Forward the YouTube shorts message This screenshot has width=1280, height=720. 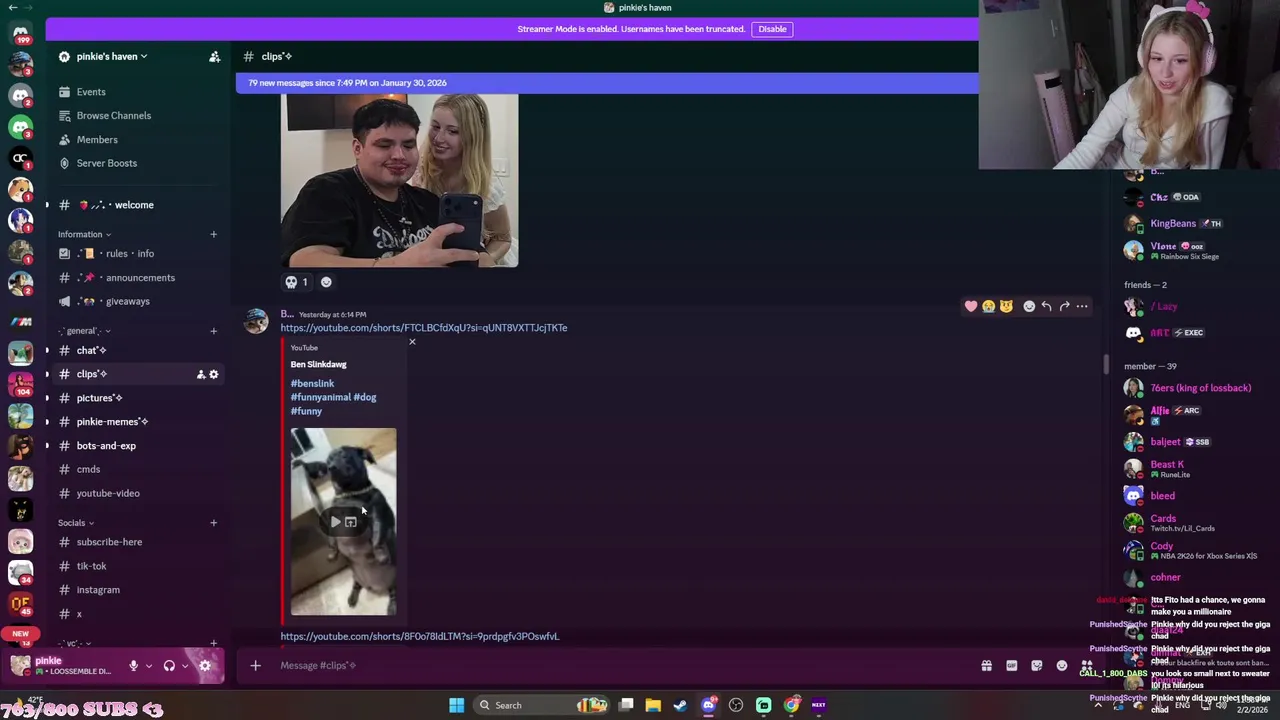point(1064,306)
